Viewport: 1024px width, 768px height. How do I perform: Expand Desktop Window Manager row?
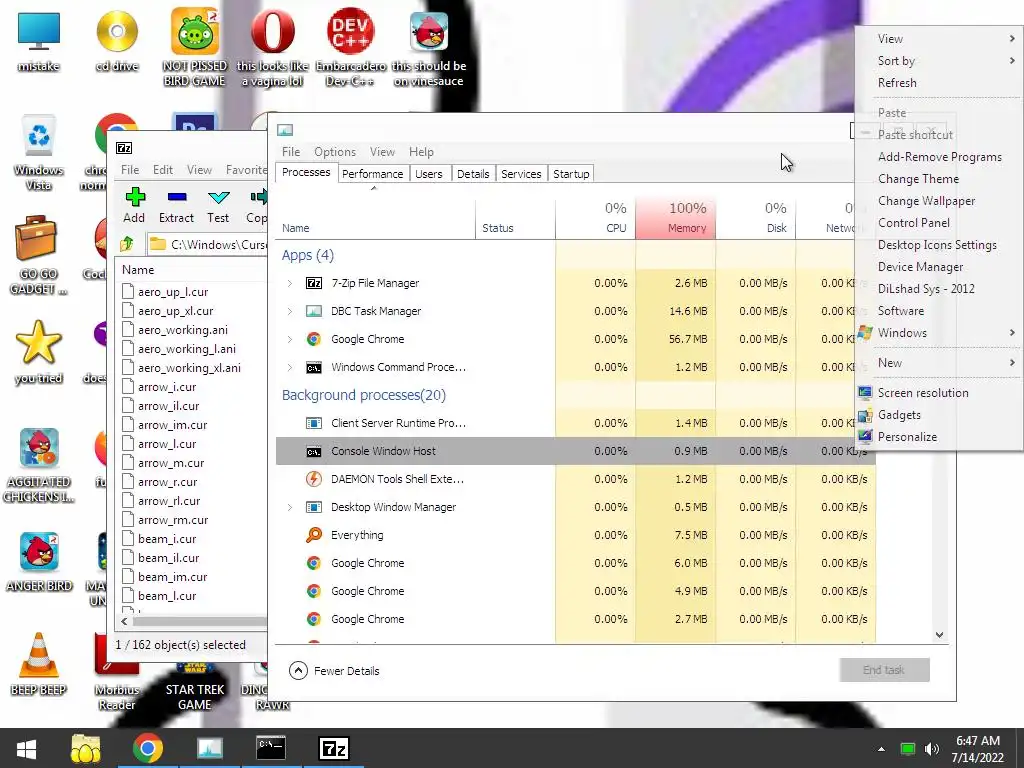tap(289, 507)
